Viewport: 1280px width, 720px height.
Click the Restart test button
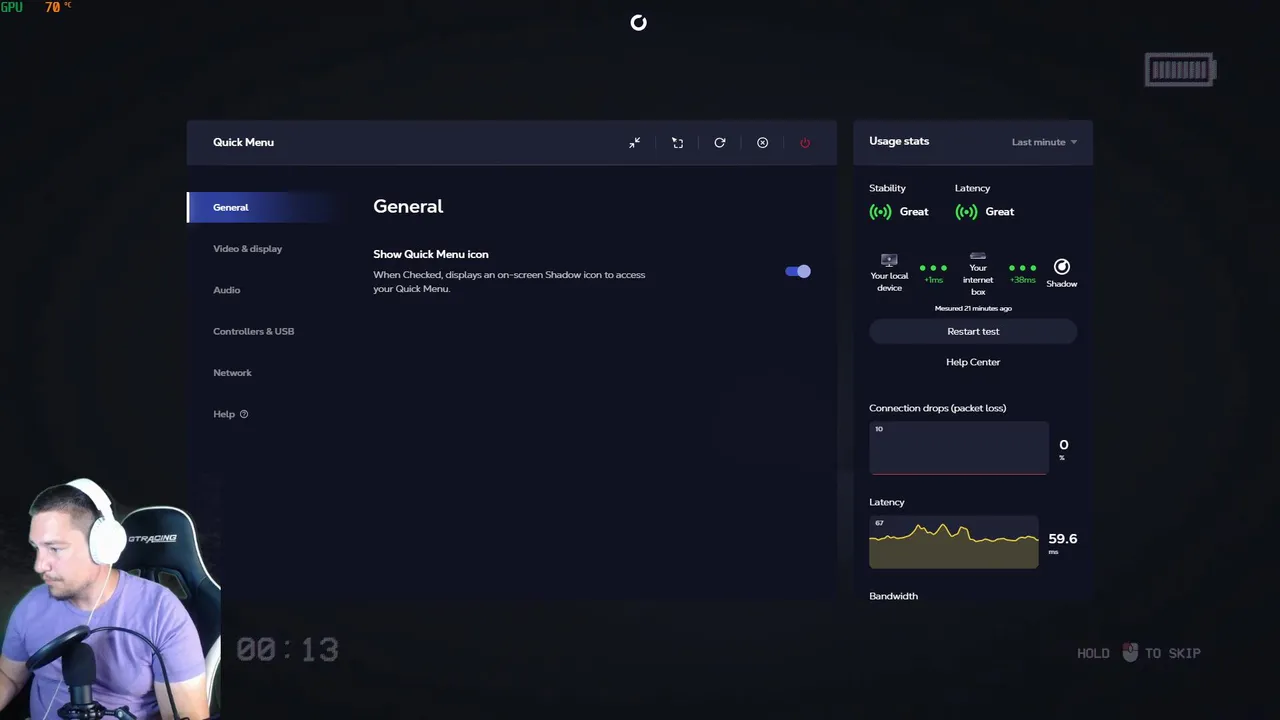pos(973,332)
